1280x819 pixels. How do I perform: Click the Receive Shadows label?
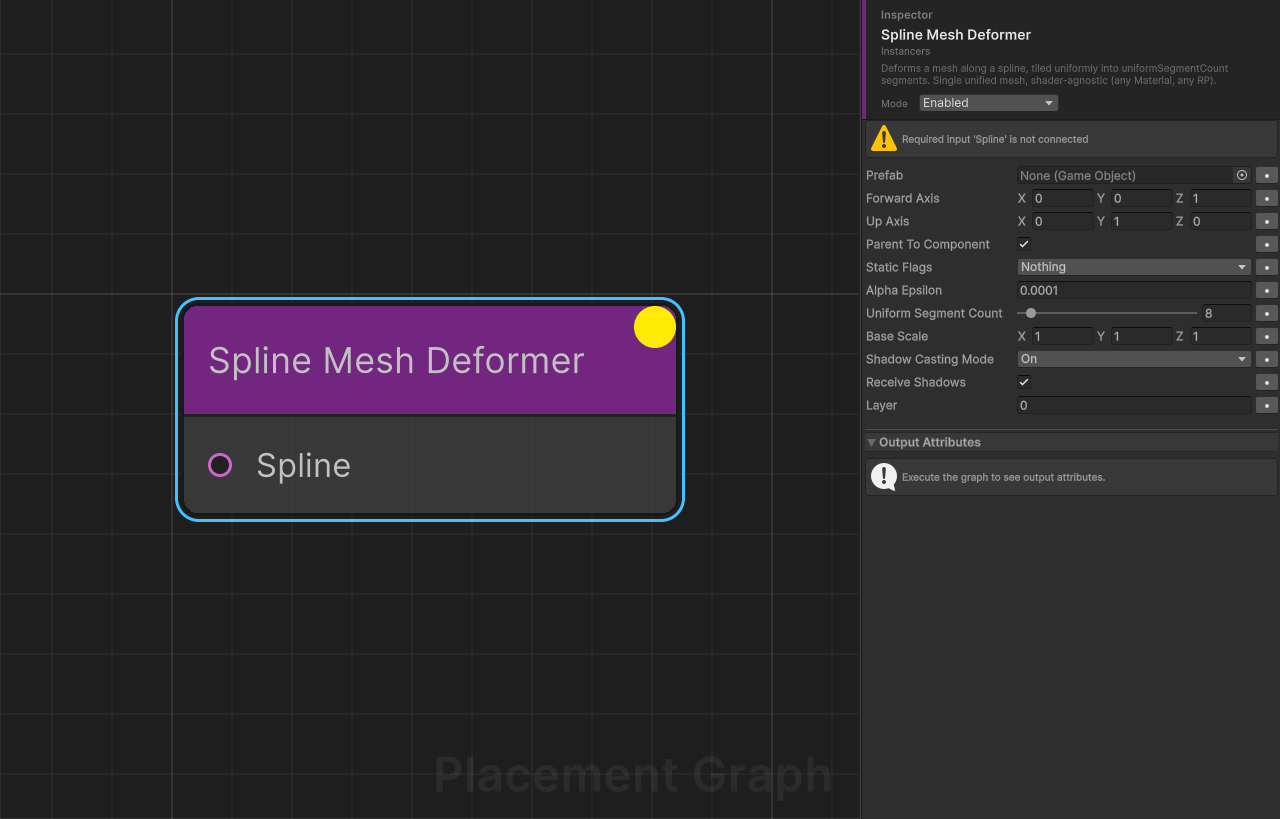(x=916, y=382)
